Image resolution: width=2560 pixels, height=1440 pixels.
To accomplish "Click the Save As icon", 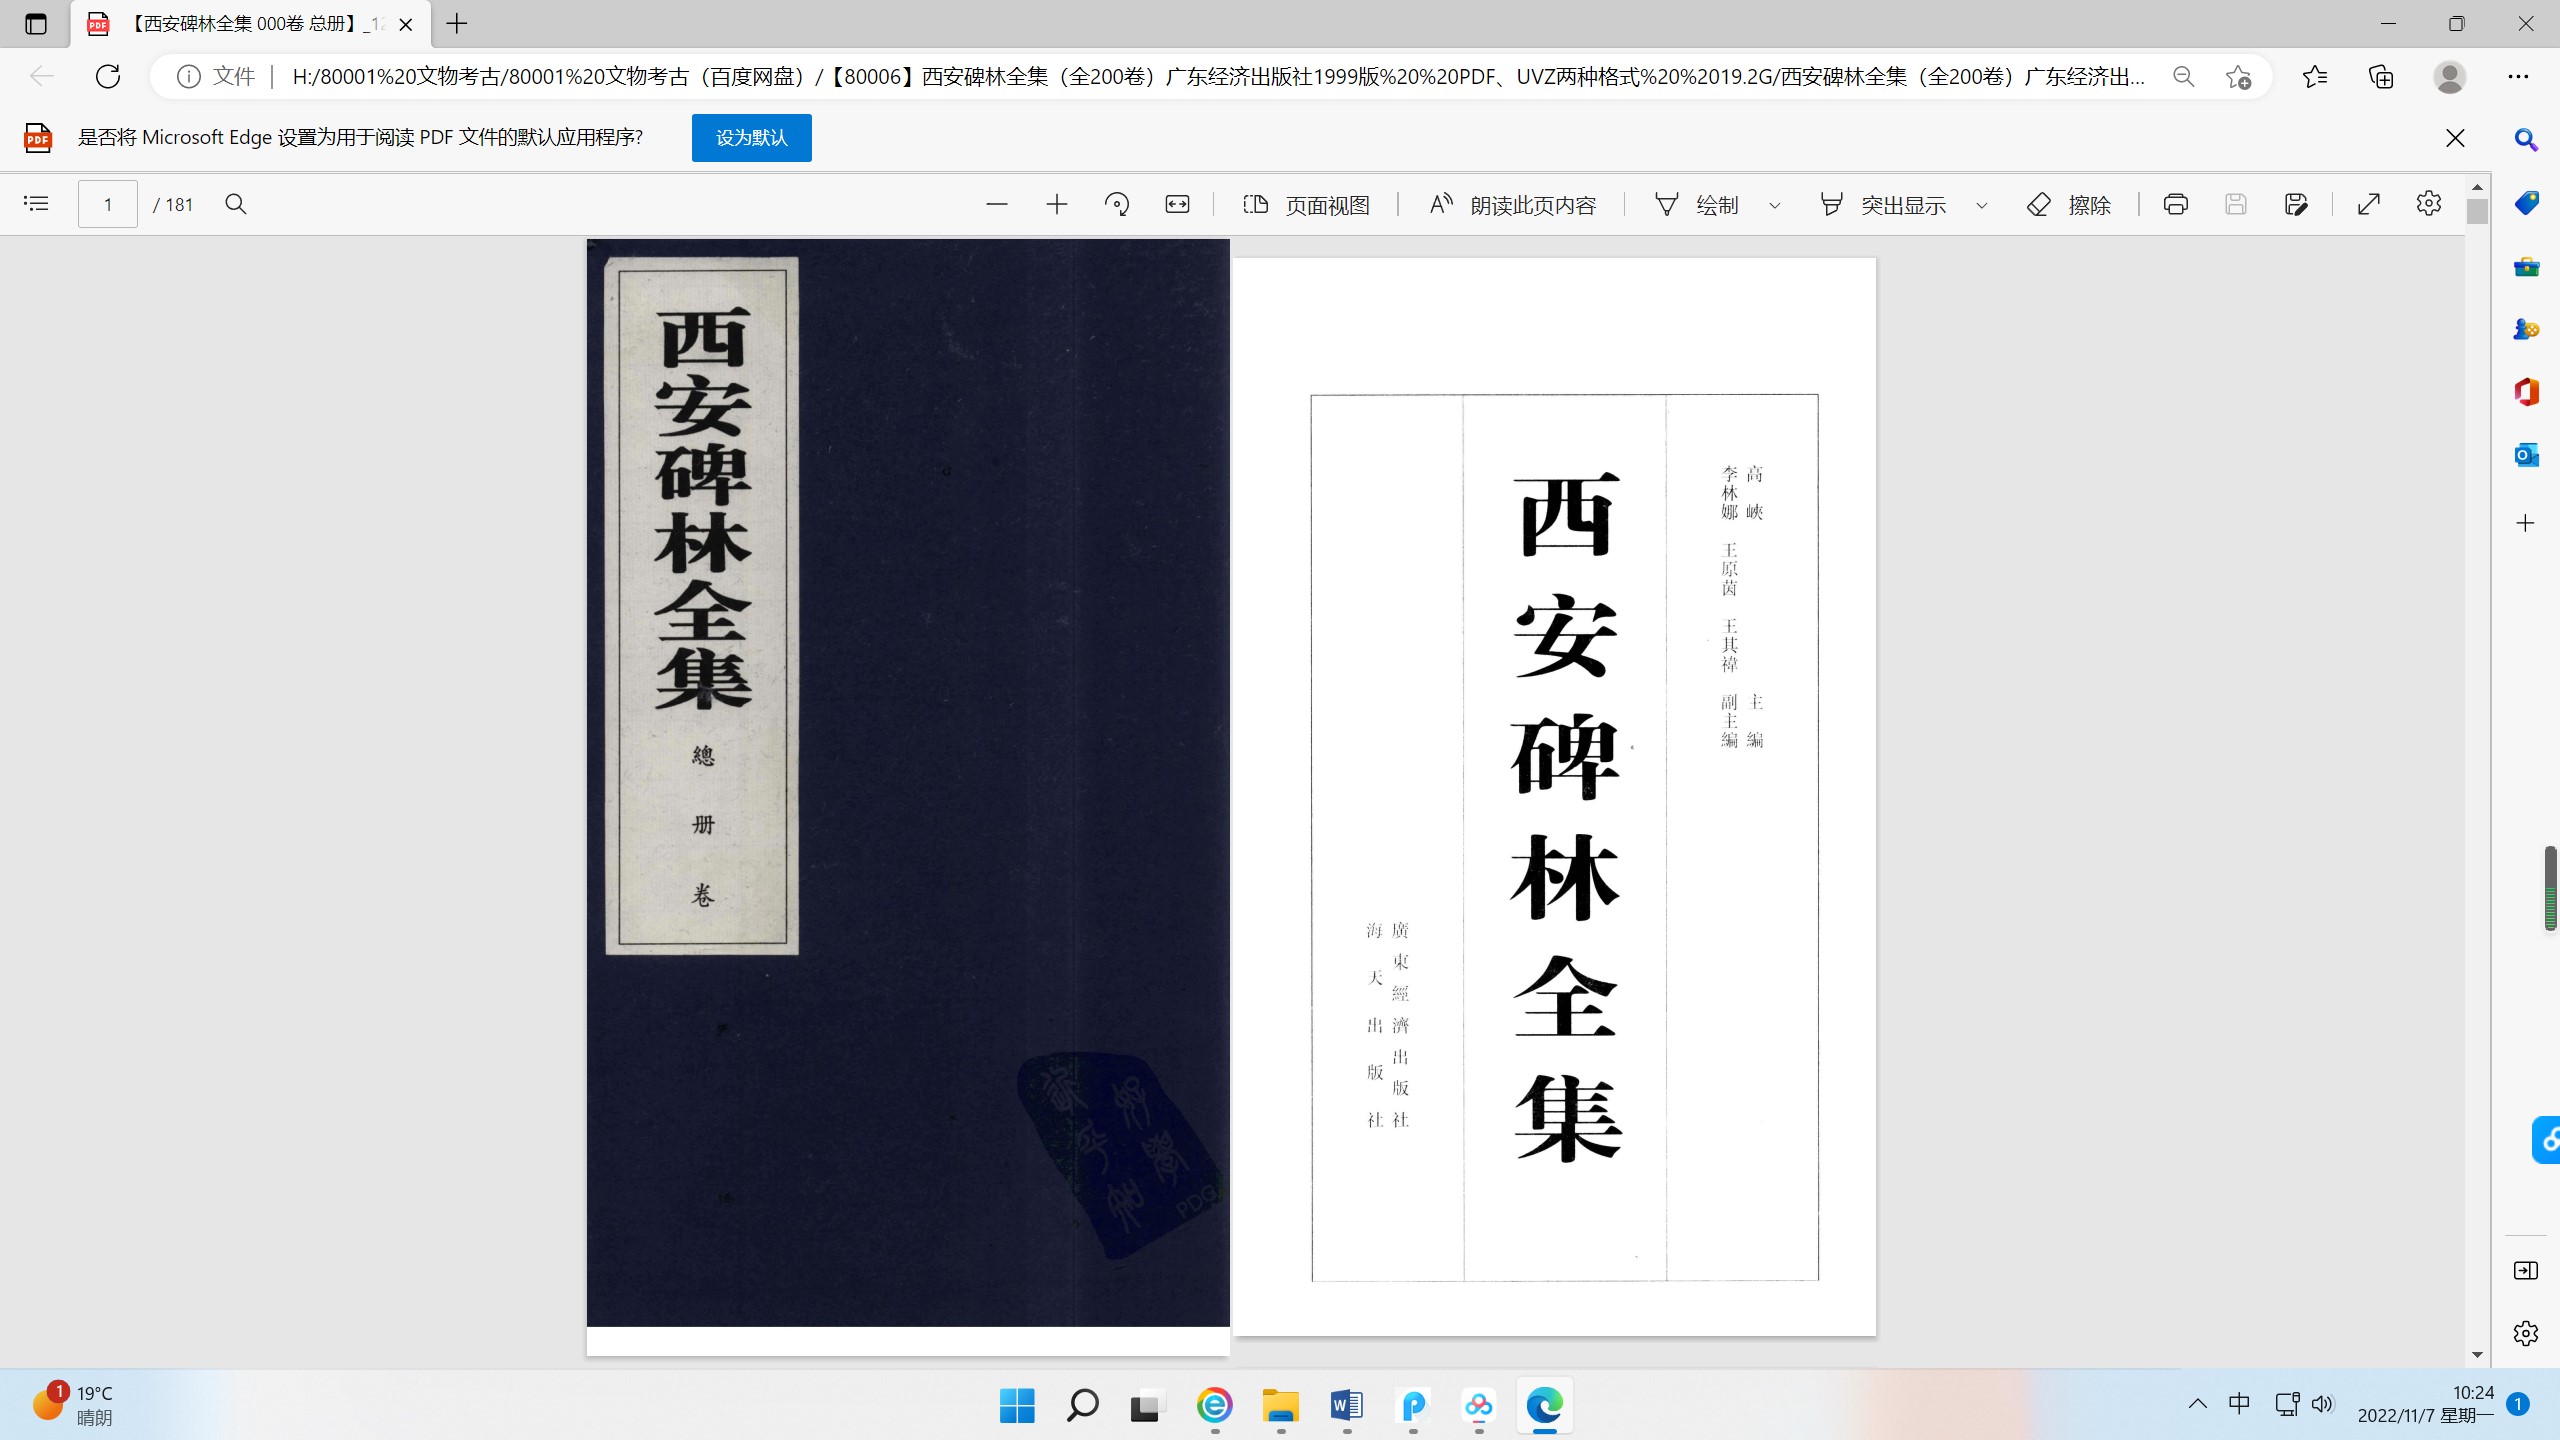I will coord(2296,204).
